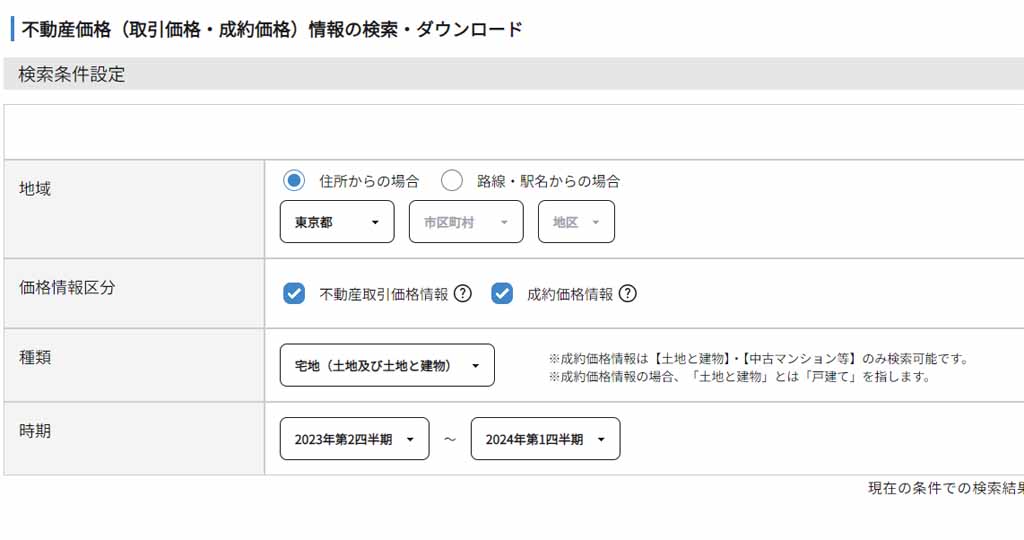
Task: Expand 宅地（土地及び土地と建物） type dropdown
Action: pos(386,366)
